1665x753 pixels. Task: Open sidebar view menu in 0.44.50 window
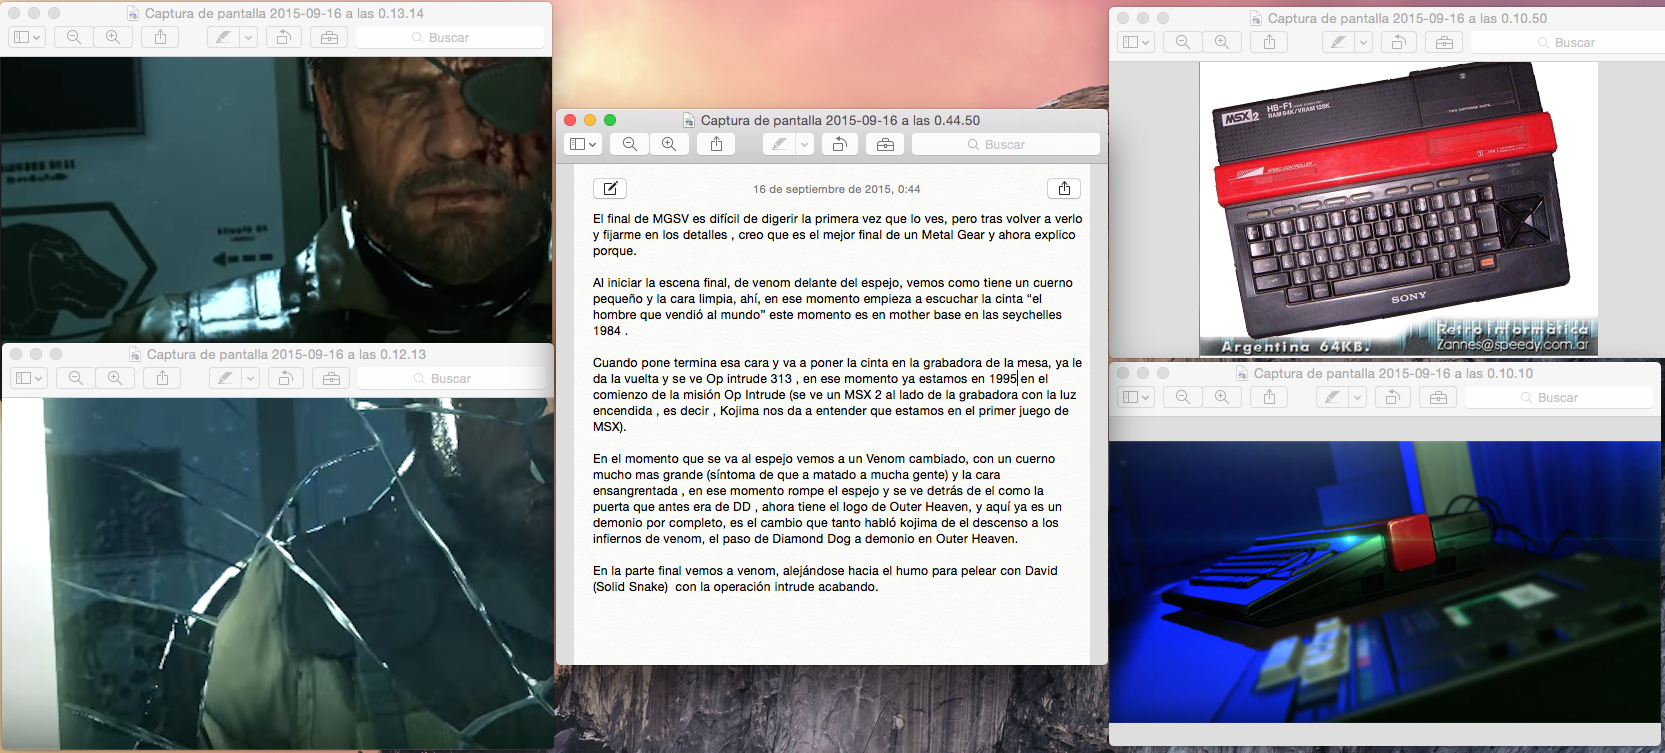(583, 144)
